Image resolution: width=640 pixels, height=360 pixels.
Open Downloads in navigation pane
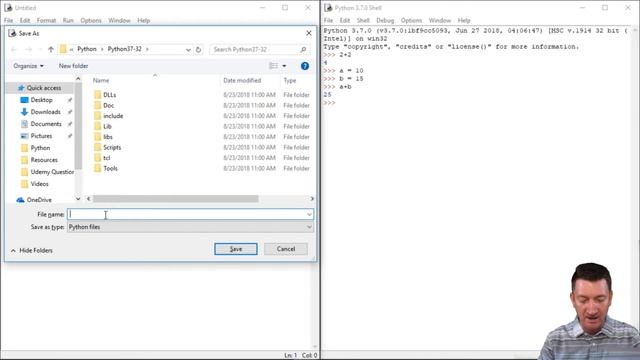pyautogui.click(x=45, y=112)
